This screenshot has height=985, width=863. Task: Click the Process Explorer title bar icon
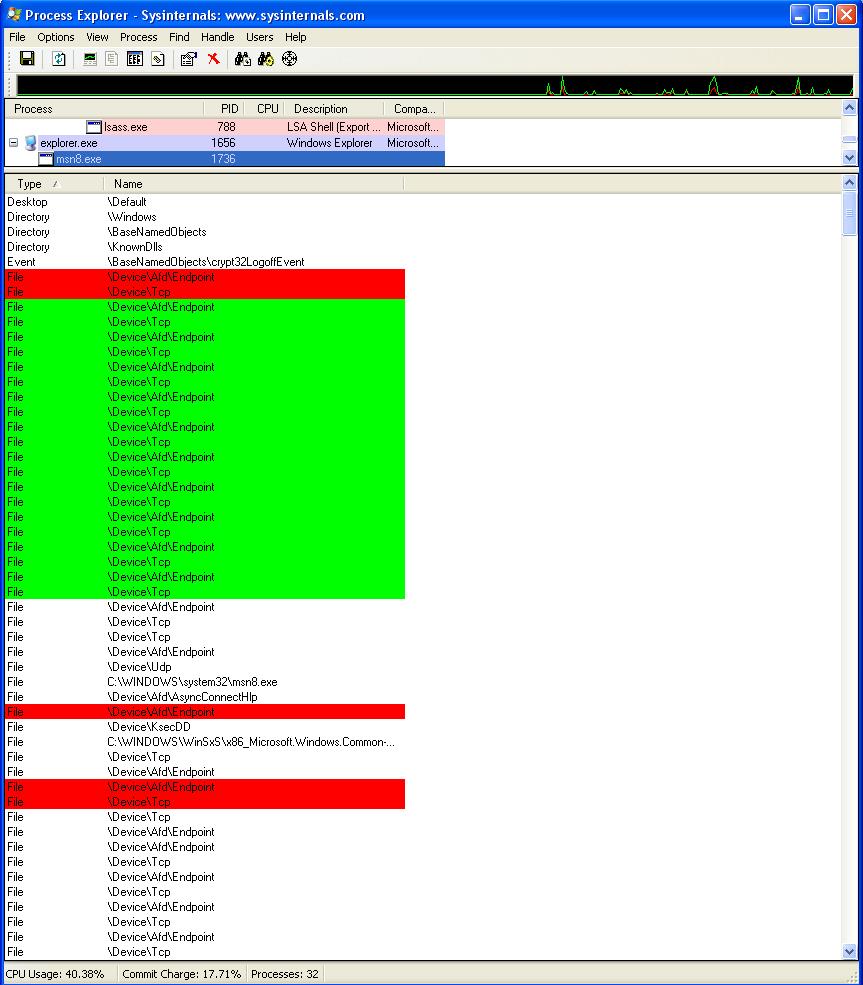(x=14, y=14)
